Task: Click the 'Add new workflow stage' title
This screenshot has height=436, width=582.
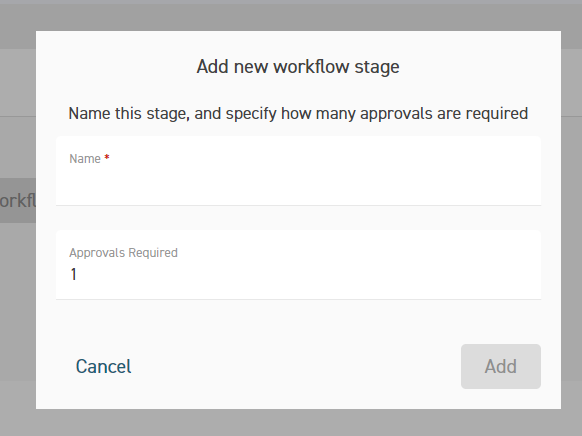Action: tap(298, 67)
